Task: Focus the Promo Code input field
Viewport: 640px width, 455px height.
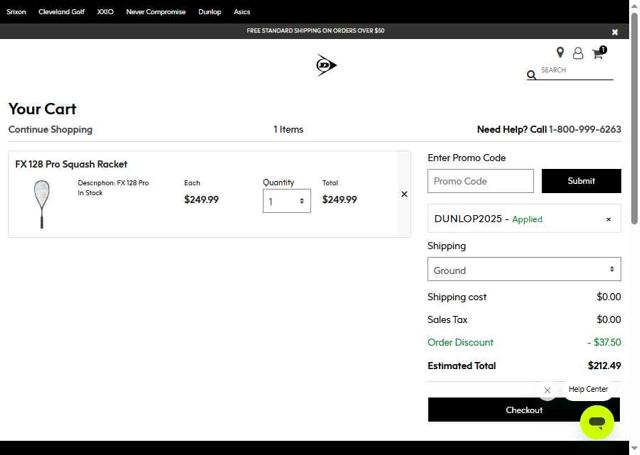Action: [480, 181]
